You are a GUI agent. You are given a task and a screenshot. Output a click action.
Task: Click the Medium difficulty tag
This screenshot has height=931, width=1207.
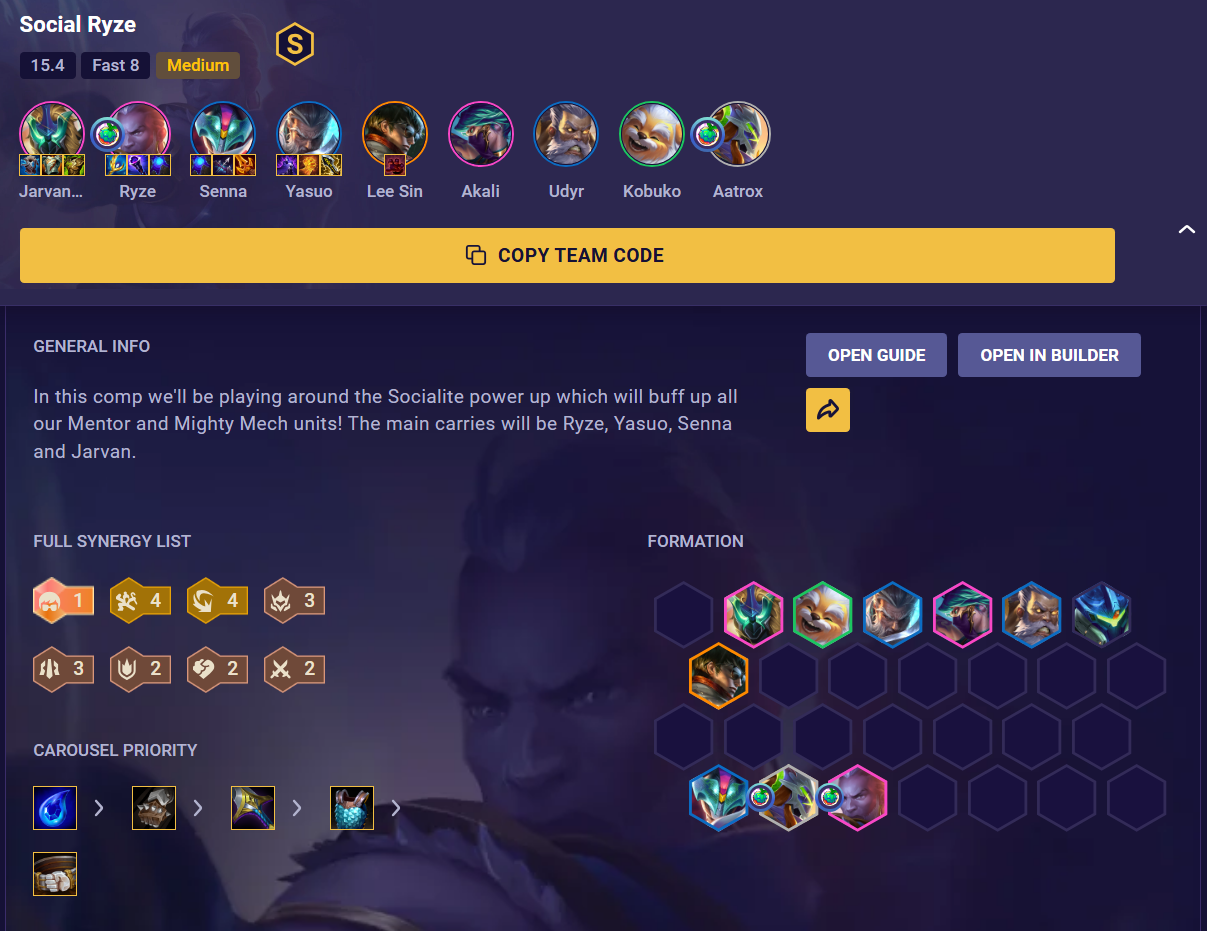198,66
